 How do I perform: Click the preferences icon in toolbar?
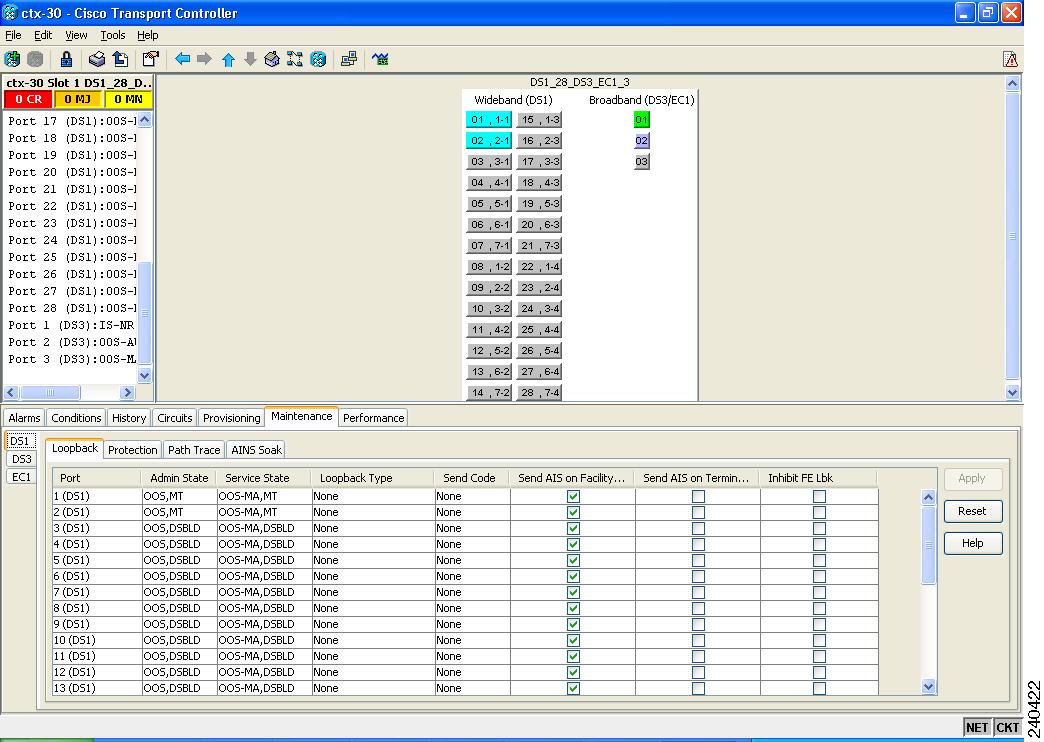[x=150, y=59]
